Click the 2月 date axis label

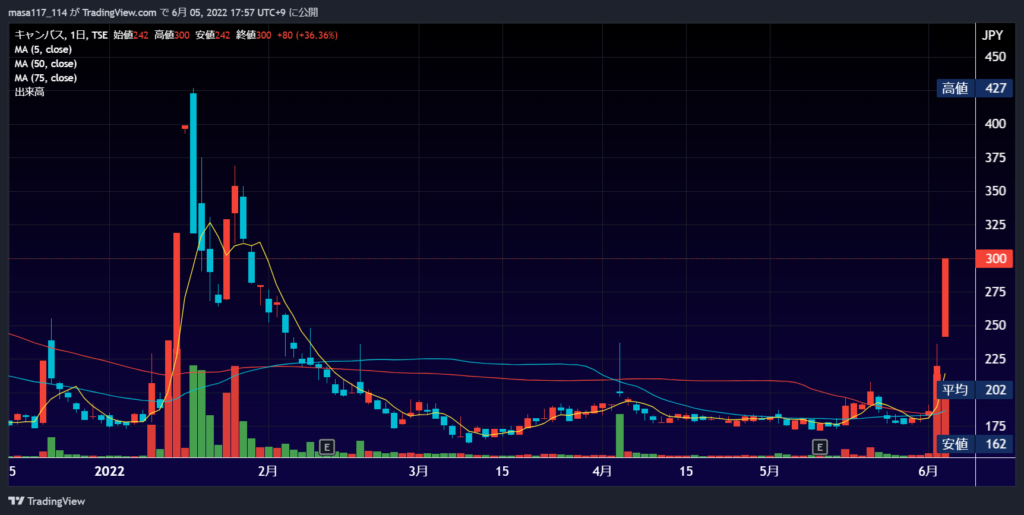(268, 471)
